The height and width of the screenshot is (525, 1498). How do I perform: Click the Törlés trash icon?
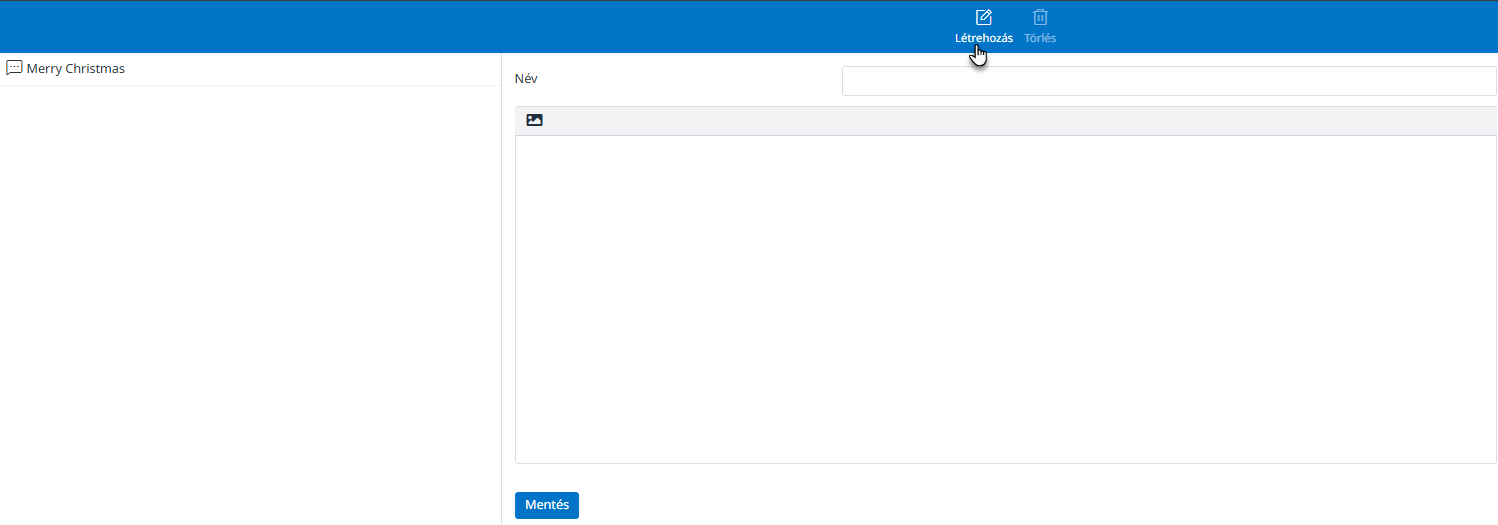[x=1040, y=17]
